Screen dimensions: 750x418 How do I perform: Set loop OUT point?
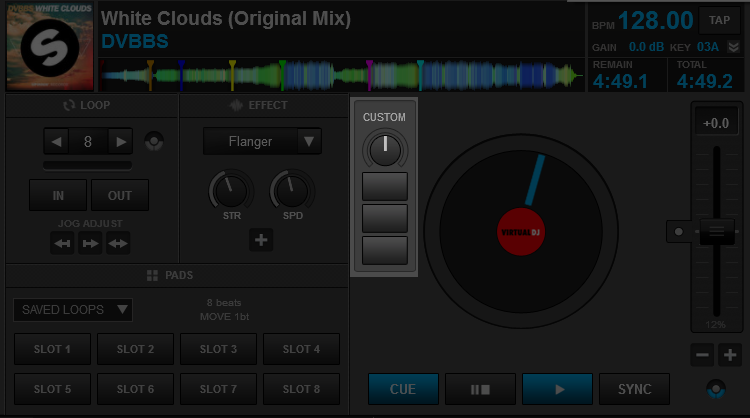tap(120, 195)
